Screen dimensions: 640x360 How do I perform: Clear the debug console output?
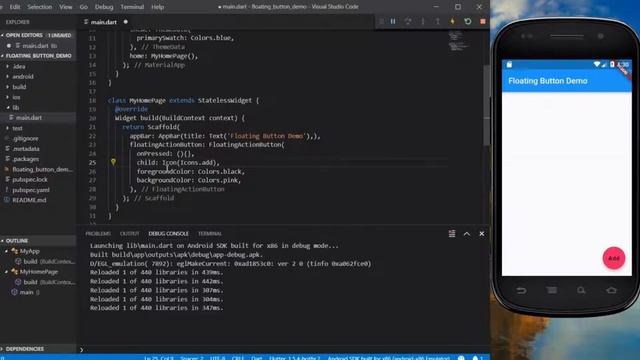452,233
